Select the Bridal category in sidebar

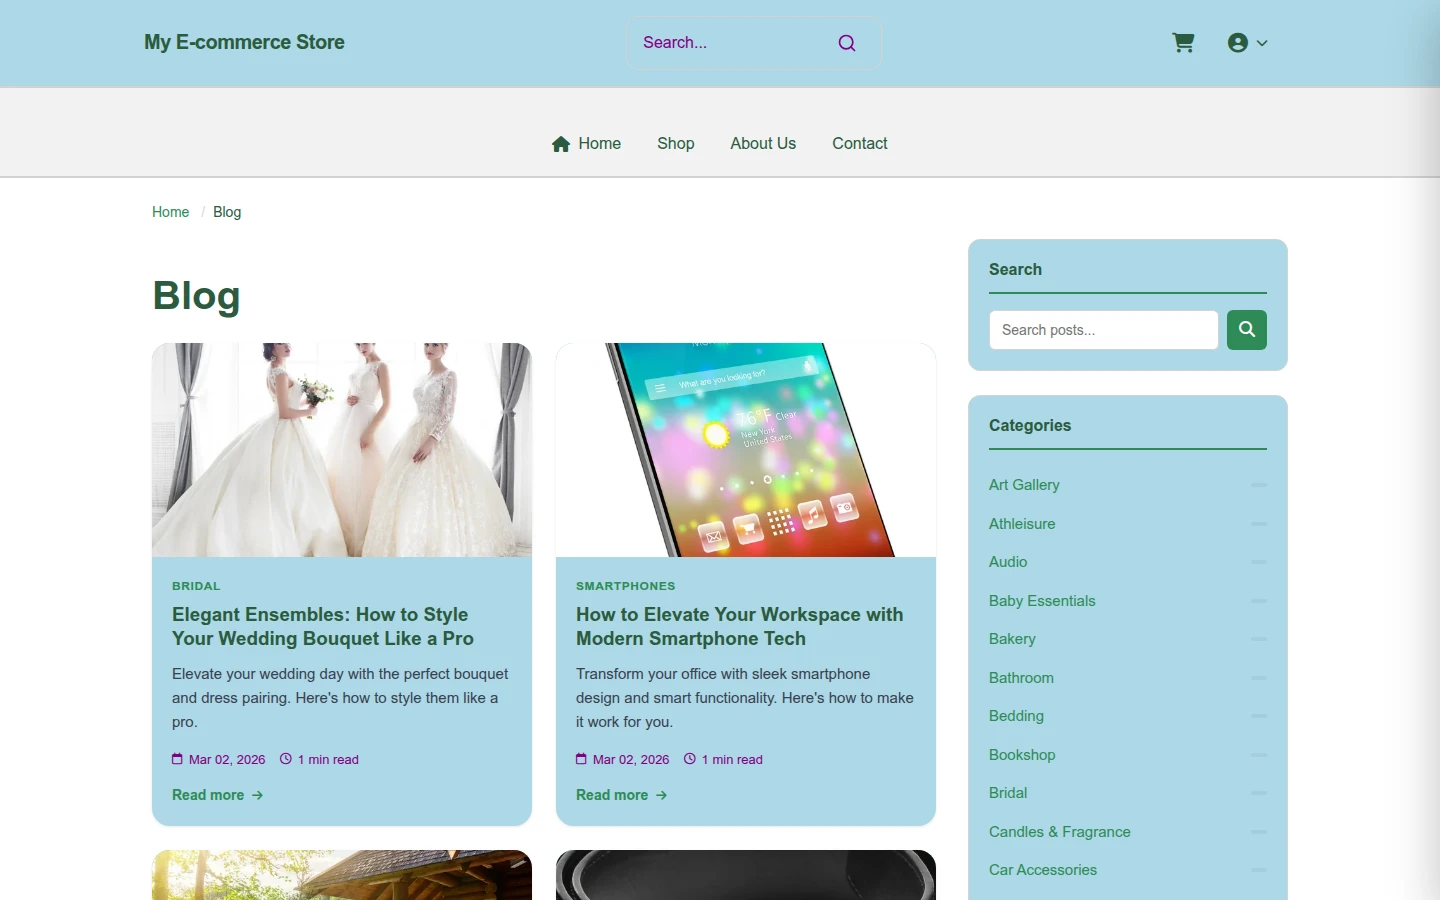click(x=1008, y=793)
